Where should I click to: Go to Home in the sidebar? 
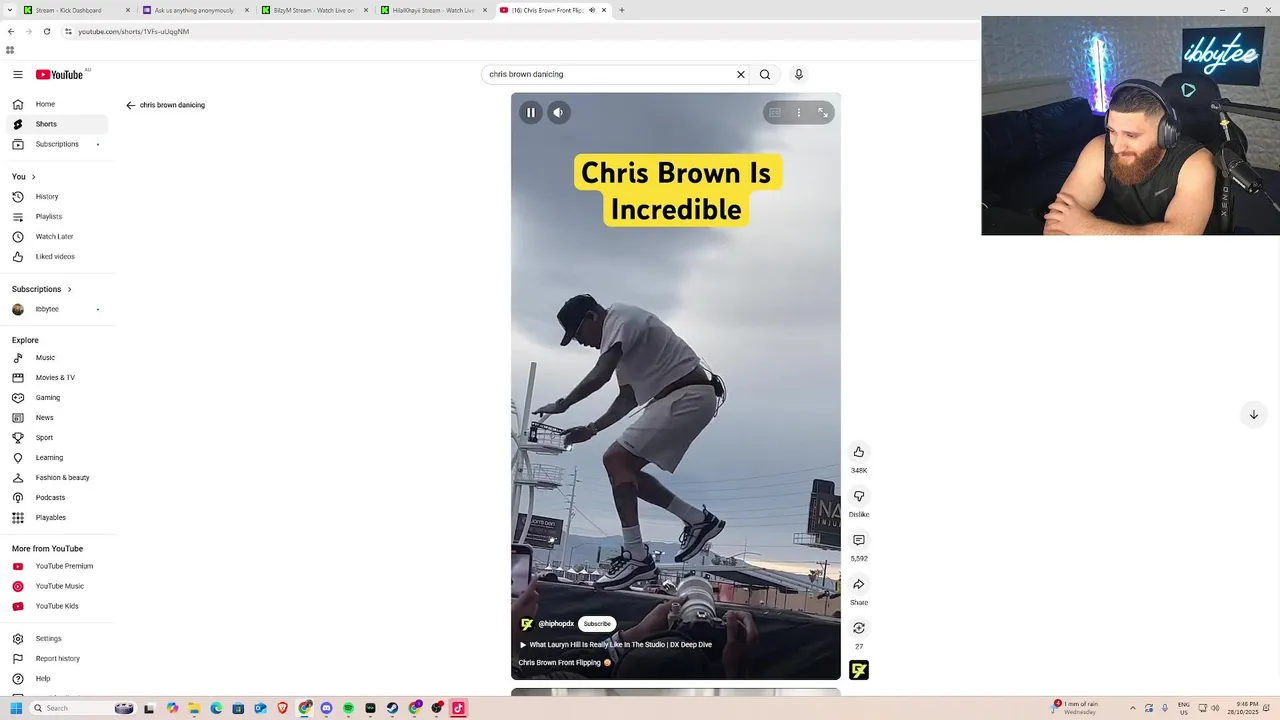click(x=57, y=104)
